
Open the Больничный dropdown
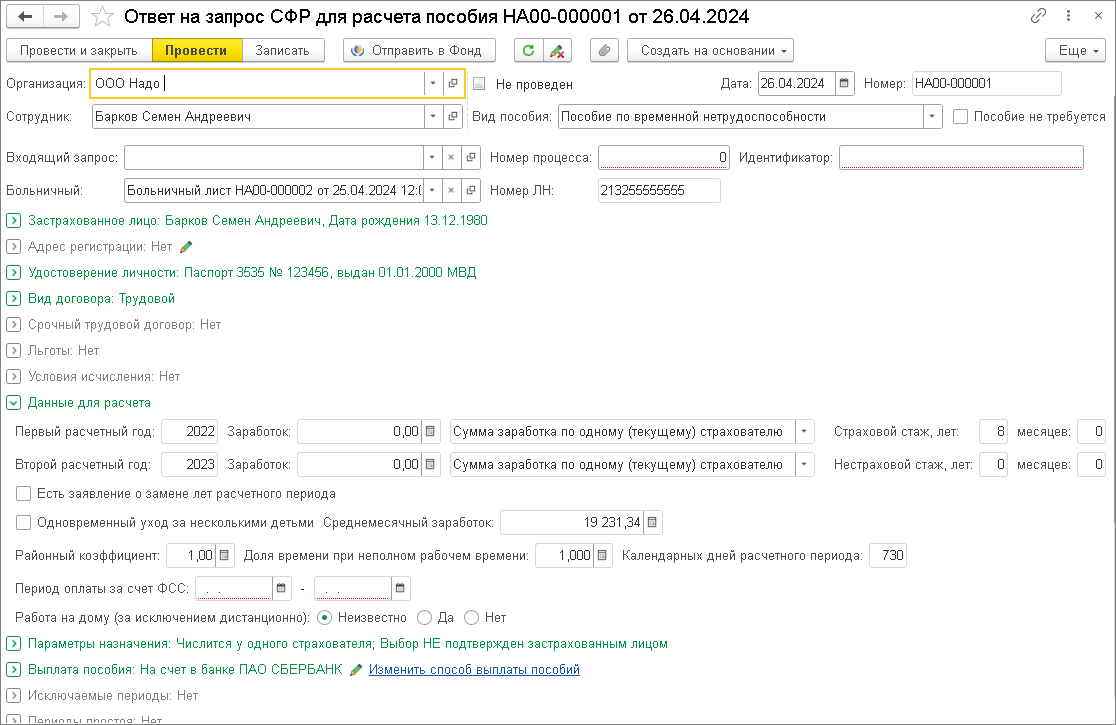[x=432, y=191]
